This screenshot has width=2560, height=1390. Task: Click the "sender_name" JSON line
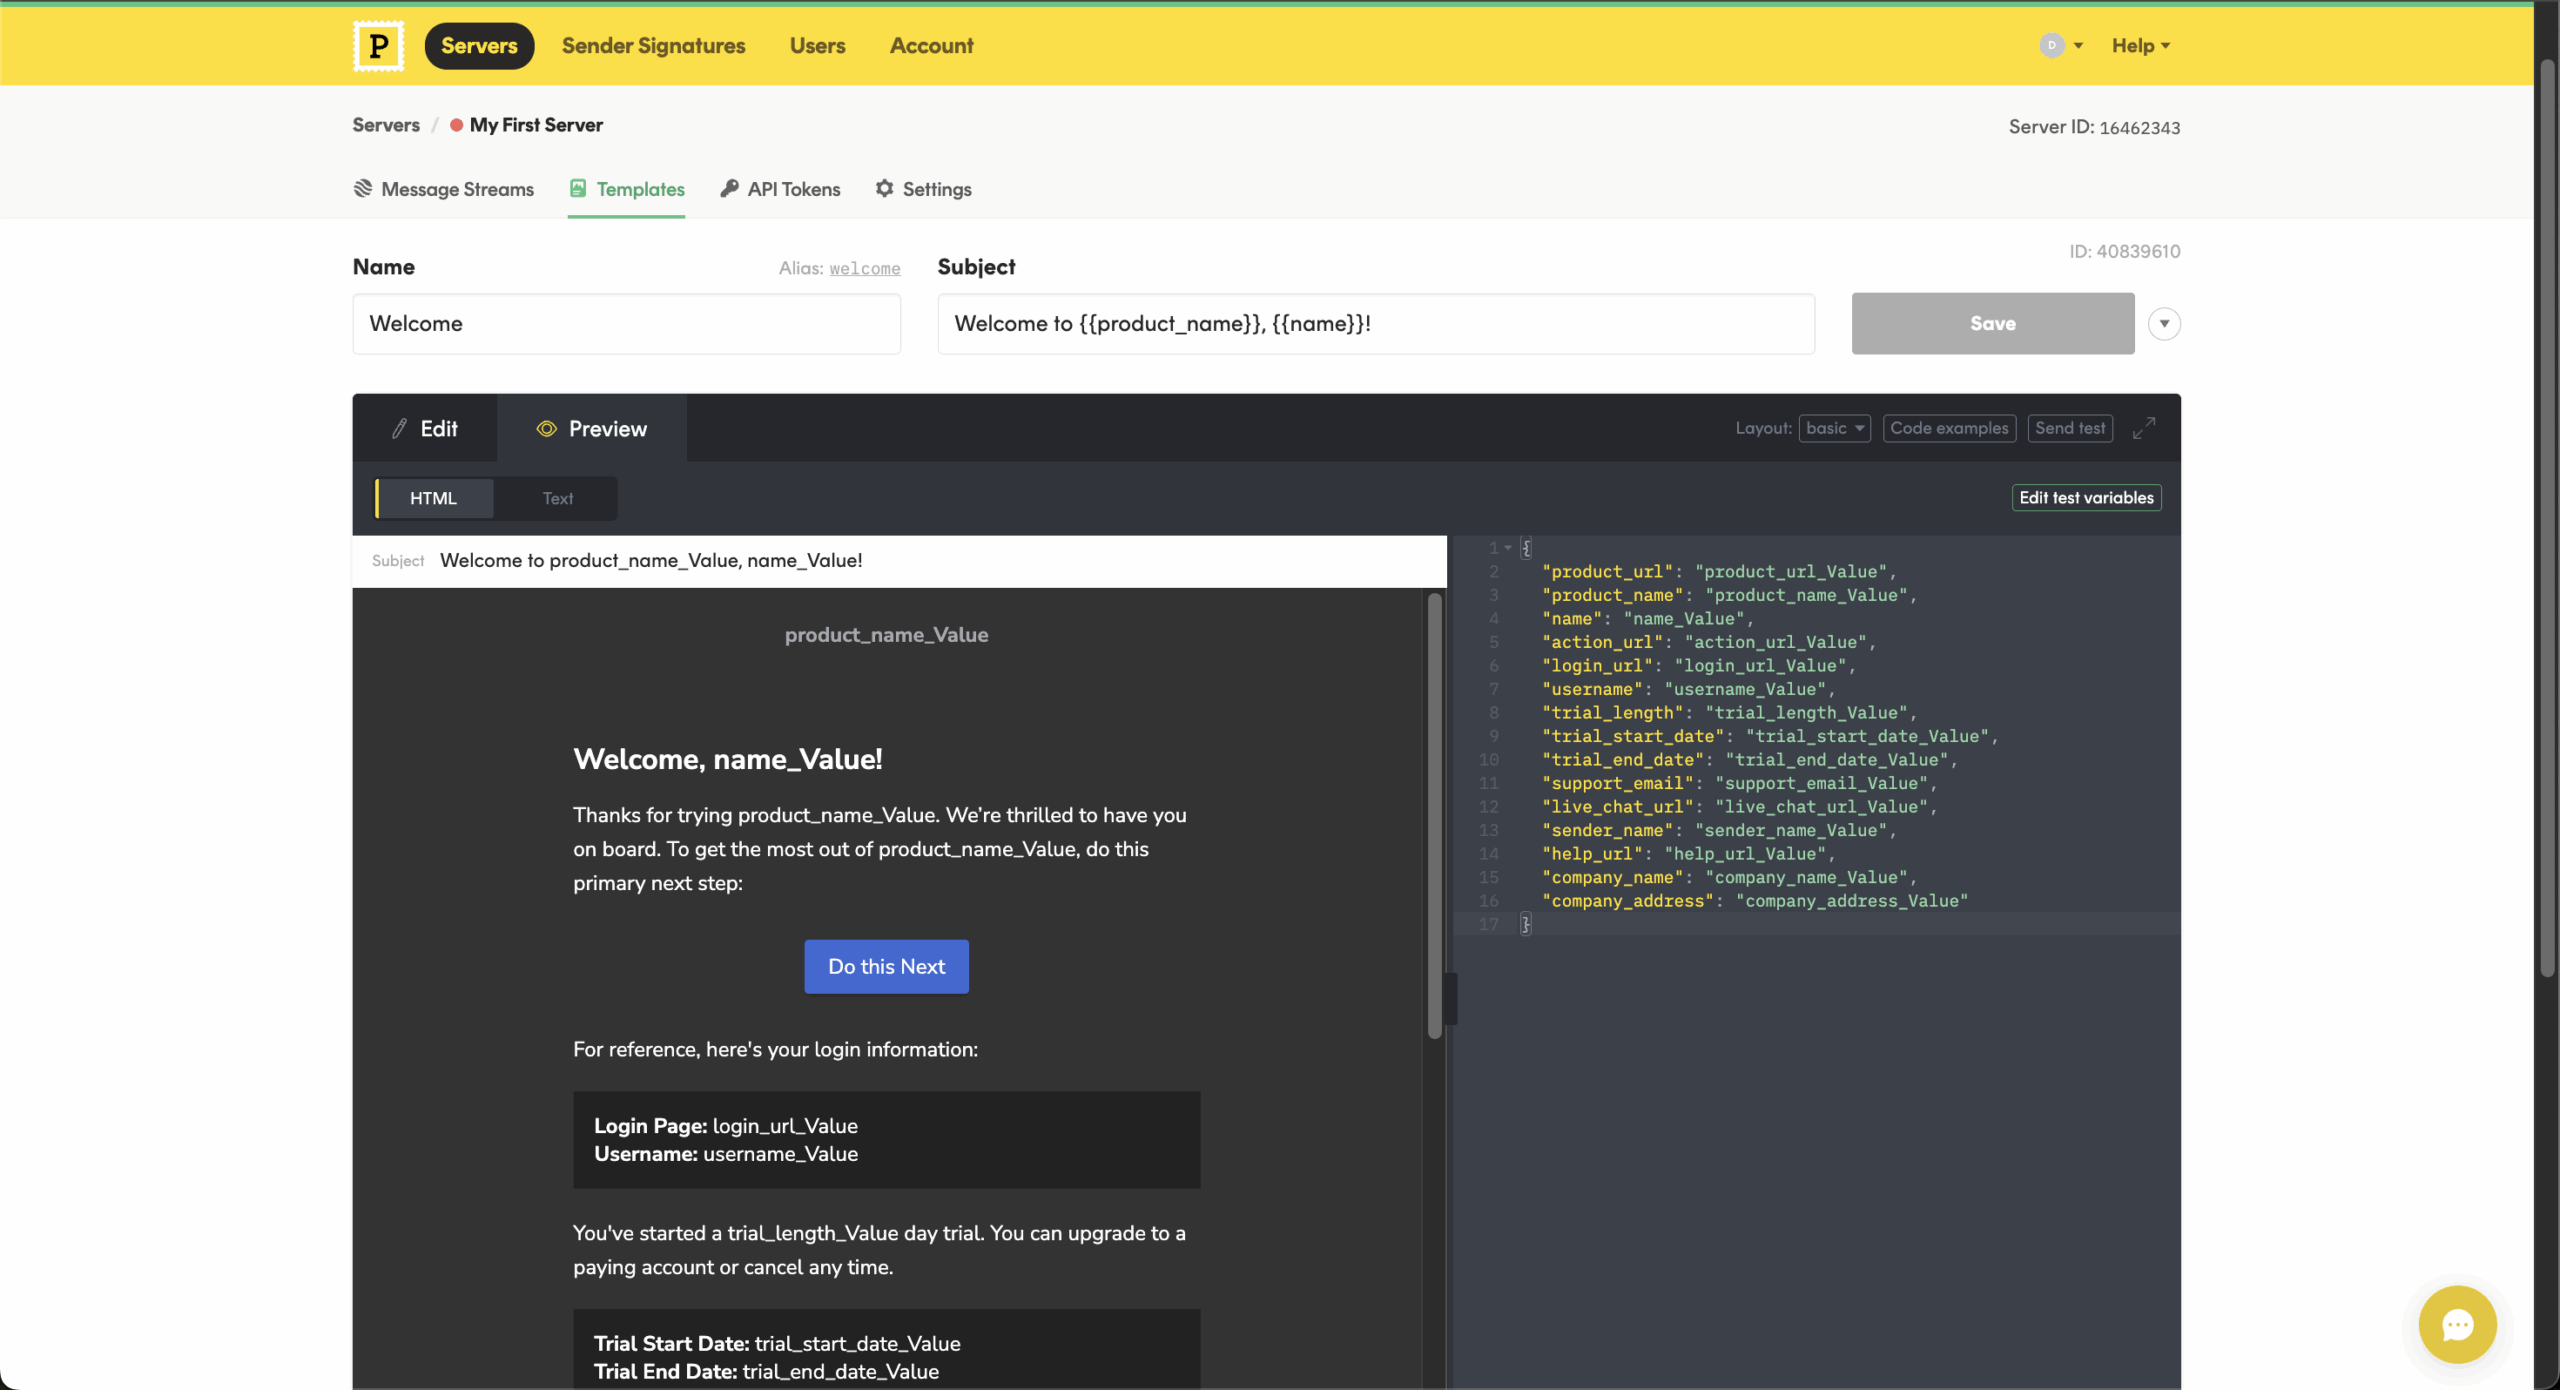pyautogui.click(x=1718, y=831)
